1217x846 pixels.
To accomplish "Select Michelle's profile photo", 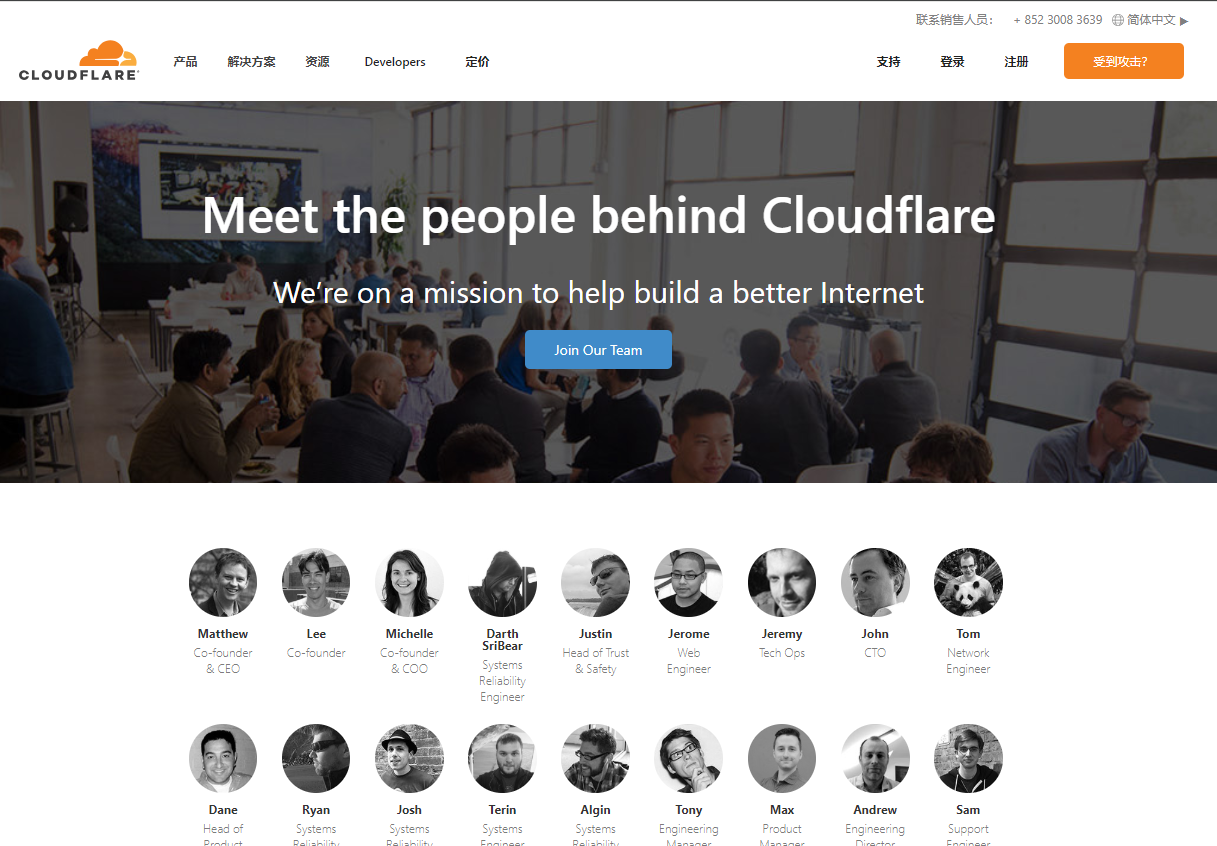I will coord(409,582).
